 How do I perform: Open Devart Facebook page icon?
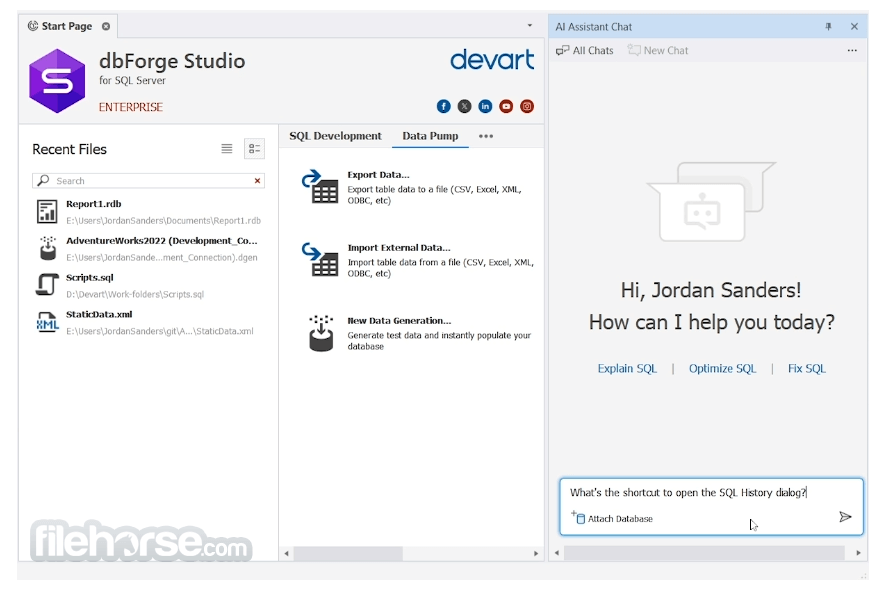(444, 106)
